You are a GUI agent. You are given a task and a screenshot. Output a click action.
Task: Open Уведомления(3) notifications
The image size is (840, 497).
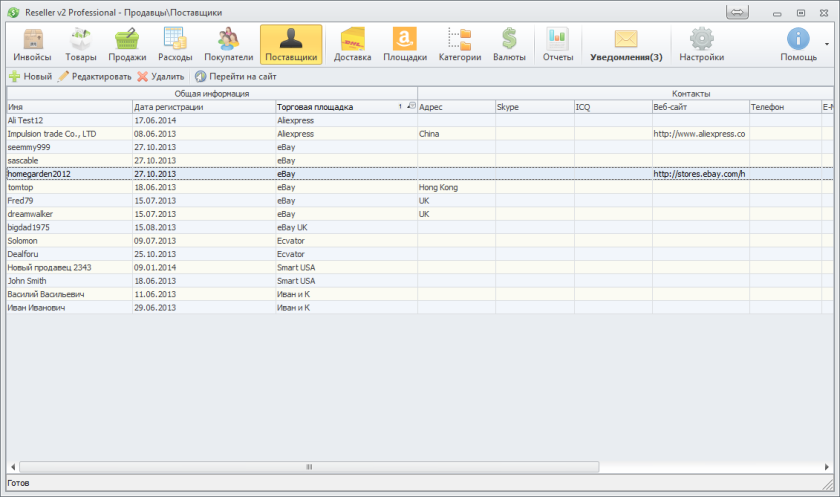[x=626, y=45]
